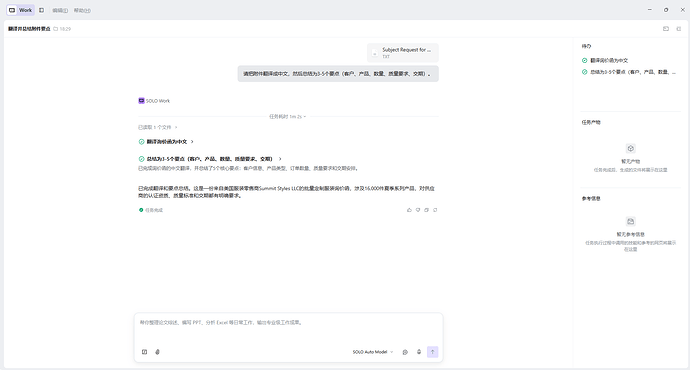Expand the 总结为3-5个要点 step
Image resolution: width=690 pixels, height=370 pixels.
(x=210, y=159)
